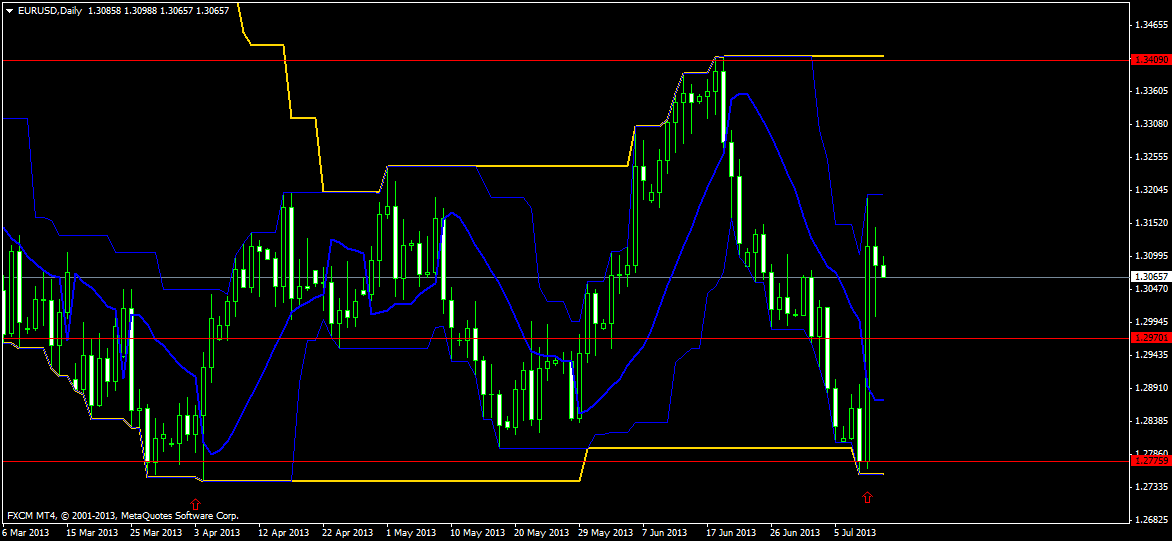
Task: Click the 1.31520 price scale value
Action: [1150, 223]
